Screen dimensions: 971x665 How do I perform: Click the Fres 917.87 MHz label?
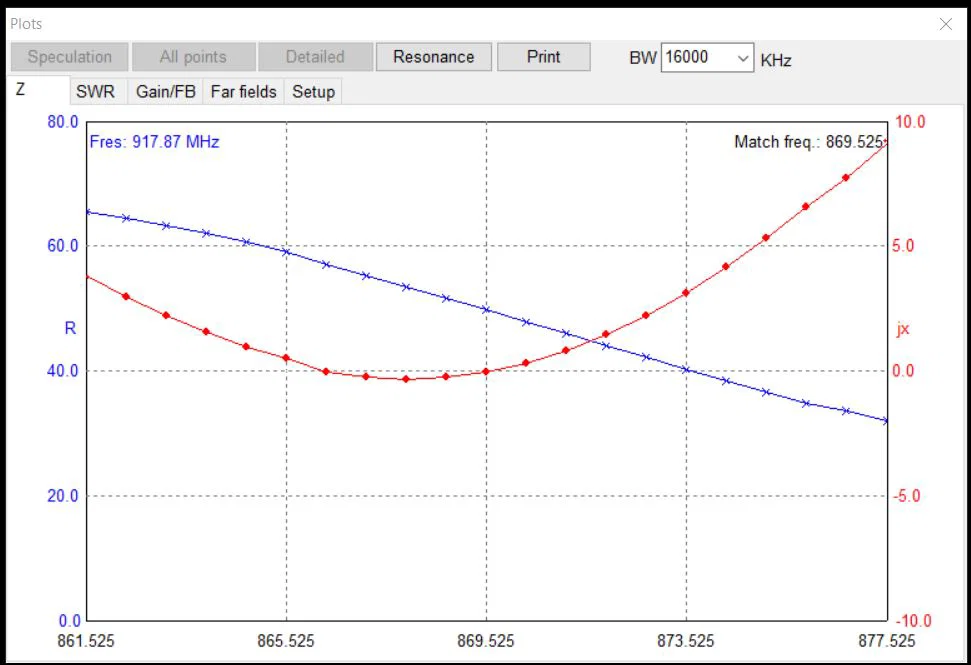point(154,142)
